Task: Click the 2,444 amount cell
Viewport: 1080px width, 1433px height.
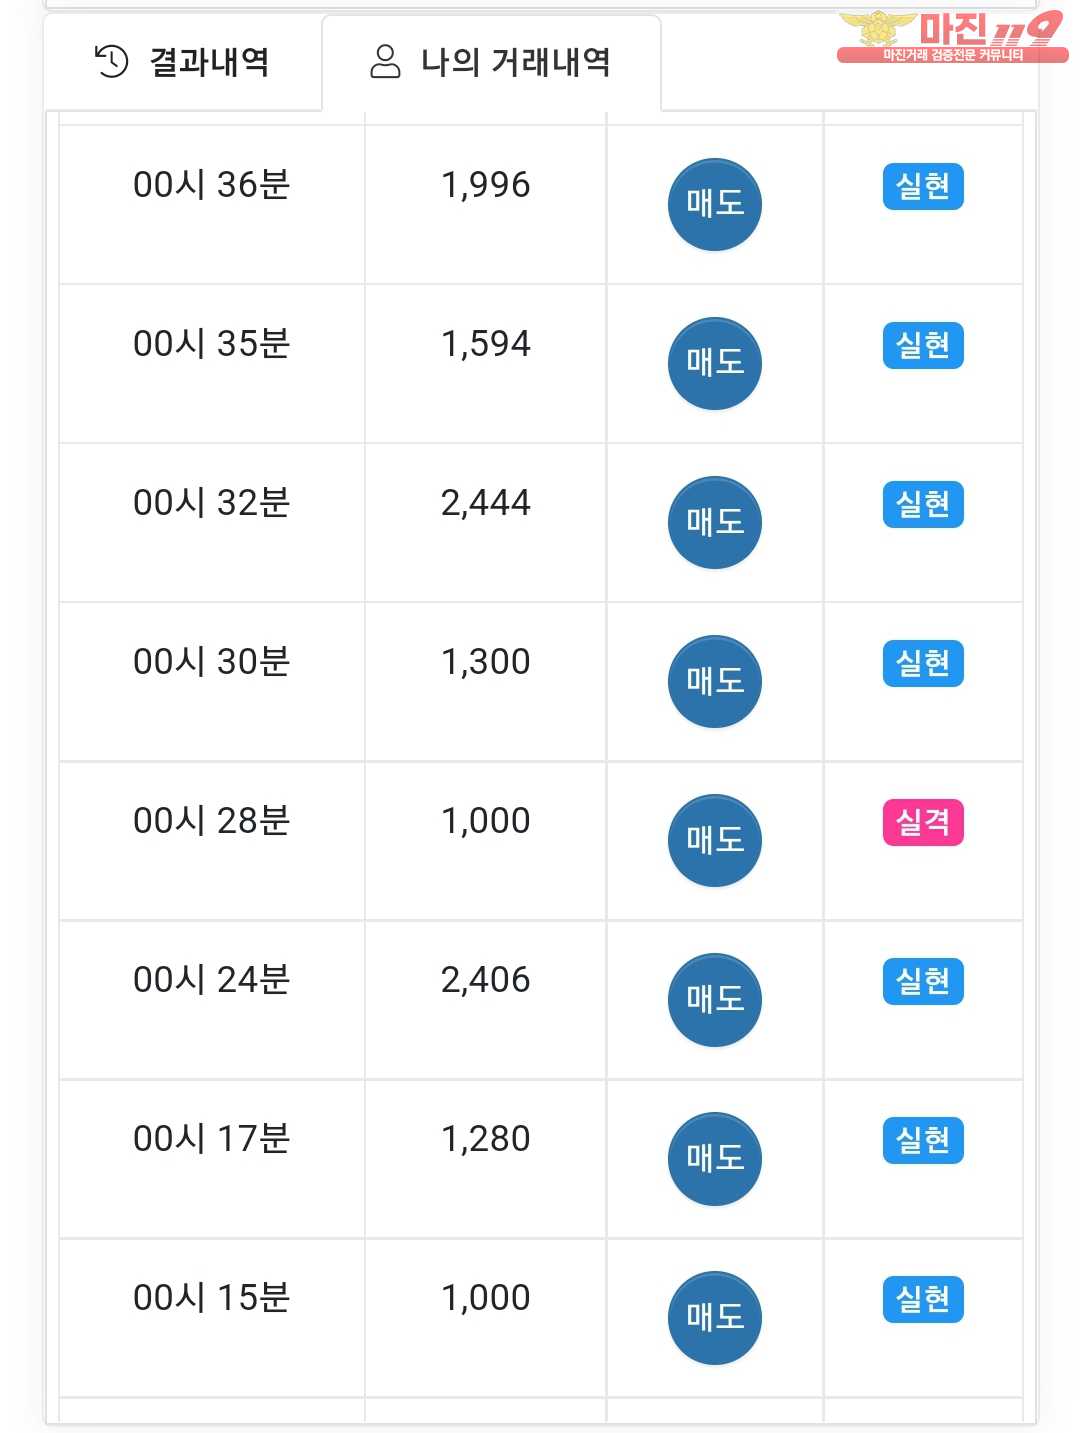Action: pos(486,522)
